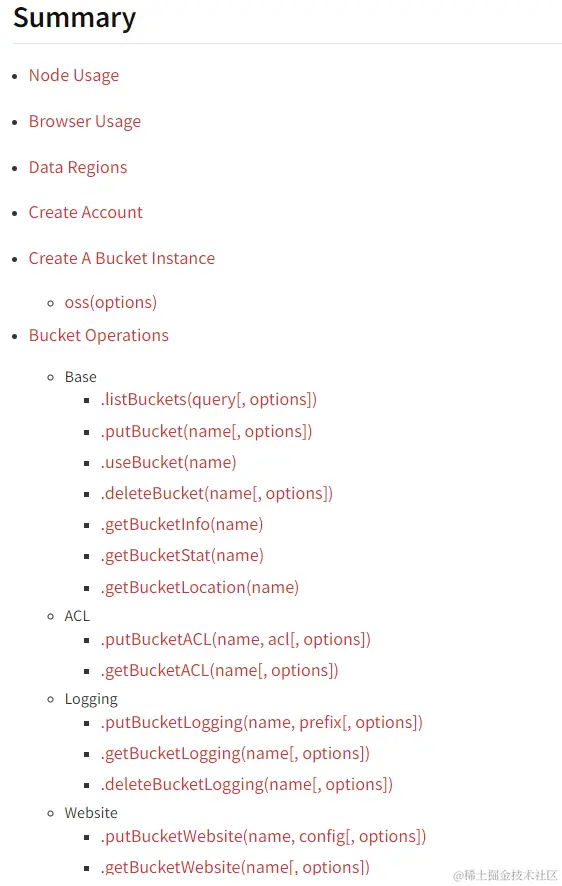Viewport: 562px width, 886px height.
Task: Open .putBucket(name[, options]) reference
Action: [206, 432]
